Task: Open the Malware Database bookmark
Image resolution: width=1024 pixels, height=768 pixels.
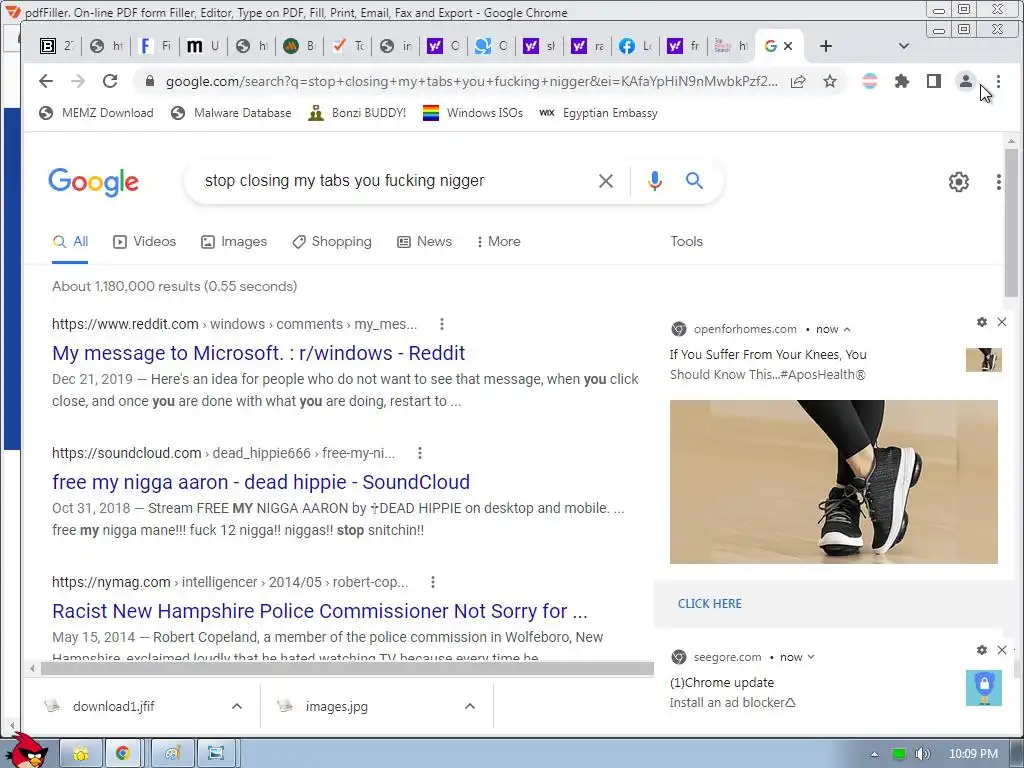Action: (x=231, y=113)
